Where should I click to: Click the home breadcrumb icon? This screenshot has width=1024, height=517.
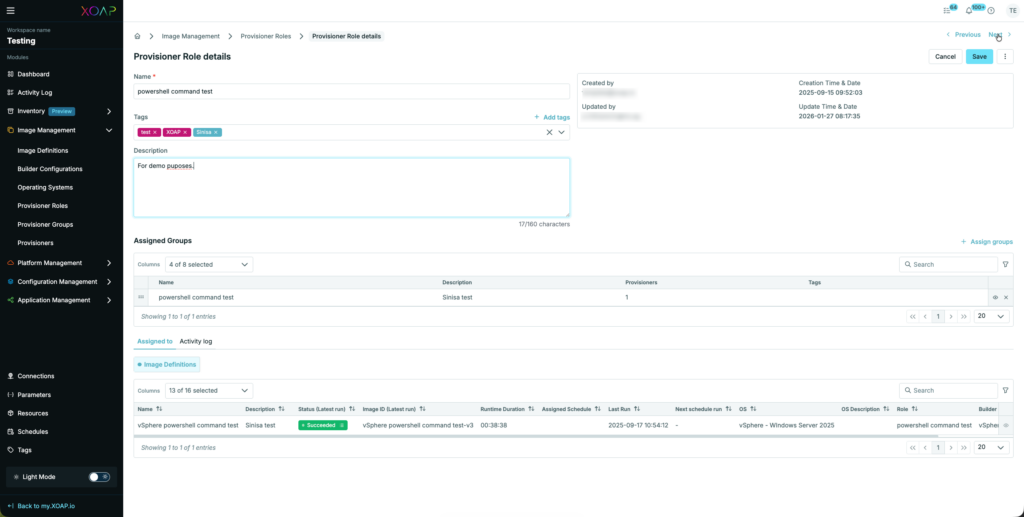(x=138, y=36)
